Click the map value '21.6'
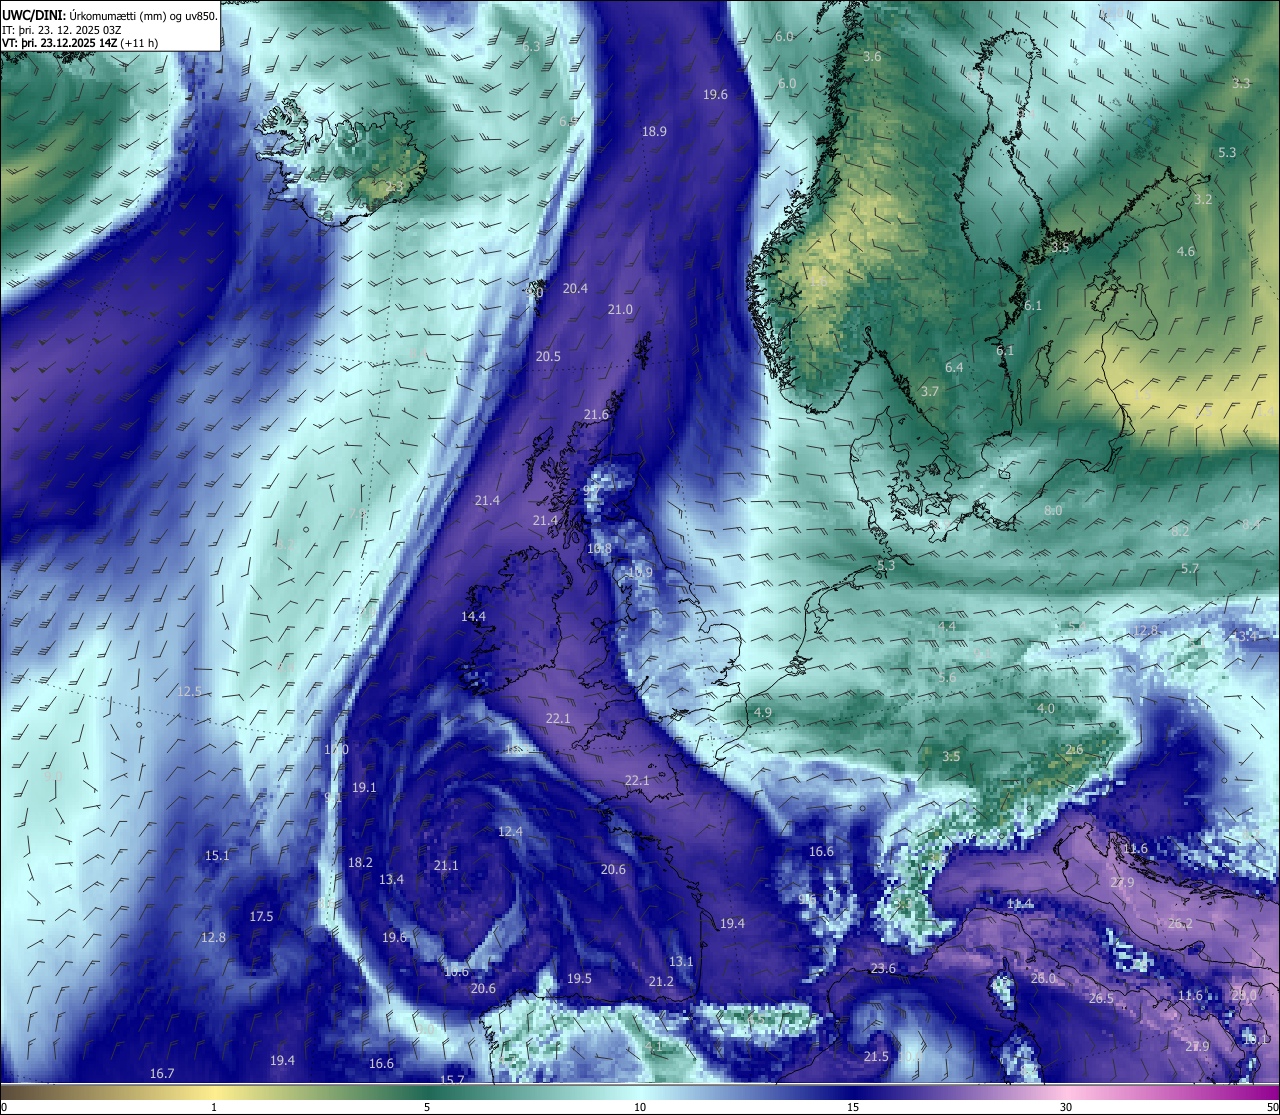 (x=596, y=415)
